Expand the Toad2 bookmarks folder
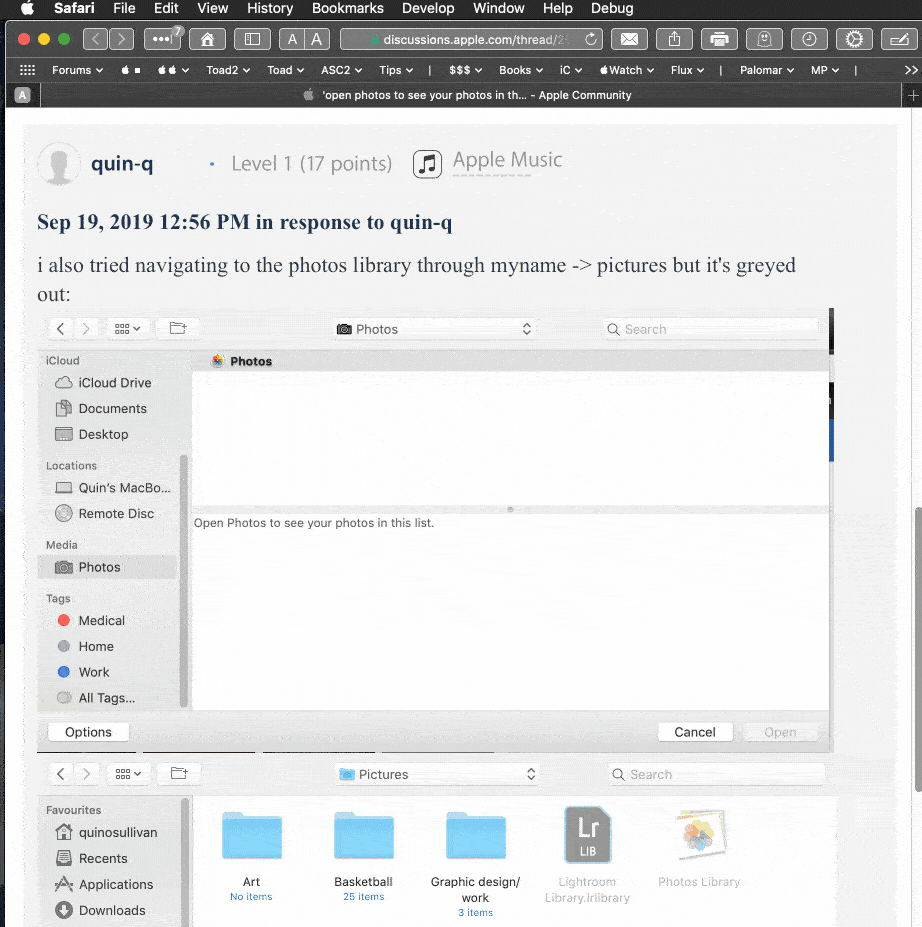This screenshot has height=927, width=922. 228,70
